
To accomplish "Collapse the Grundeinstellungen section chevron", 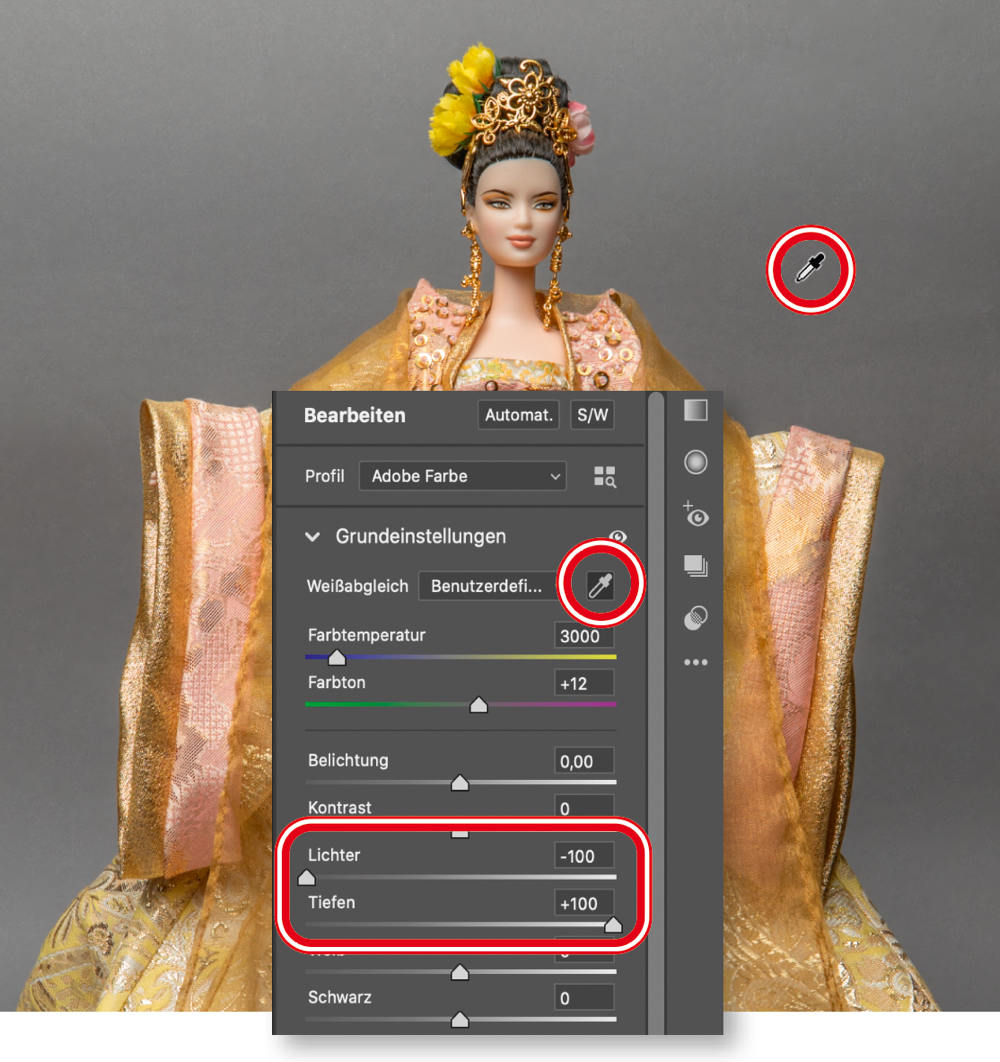I will click(312, 536).
